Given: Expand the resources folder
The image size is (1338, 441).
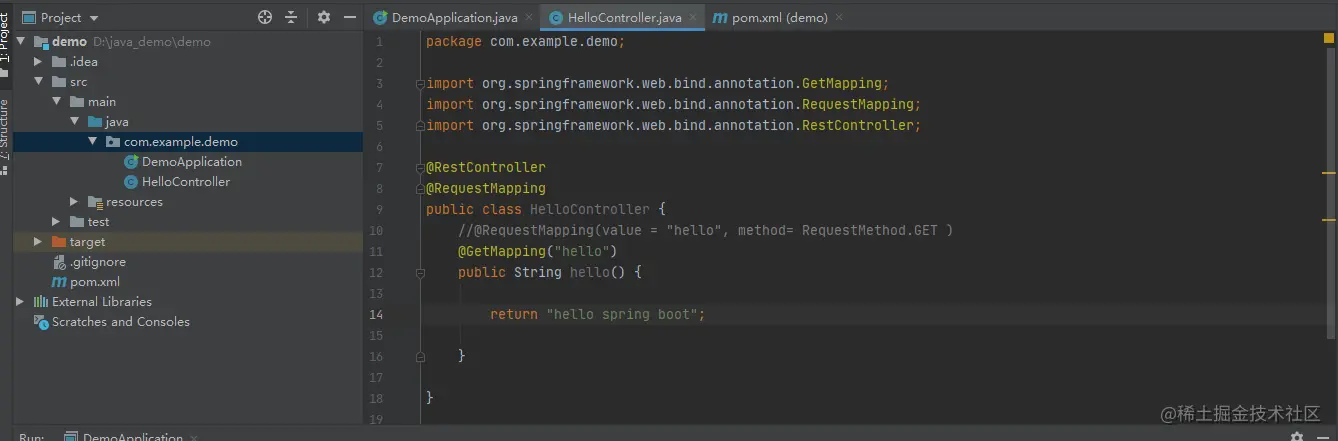Looking at the screenshot, I should pos(74,201).
